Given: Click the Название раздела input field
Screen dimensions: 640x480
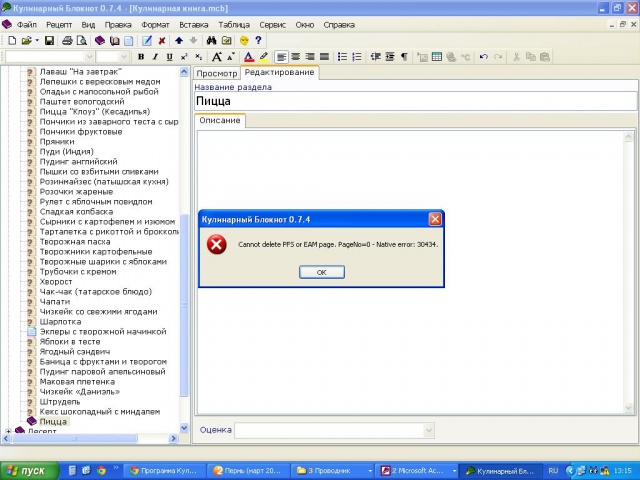Looking at the screenshot, I should click(416, 101).
